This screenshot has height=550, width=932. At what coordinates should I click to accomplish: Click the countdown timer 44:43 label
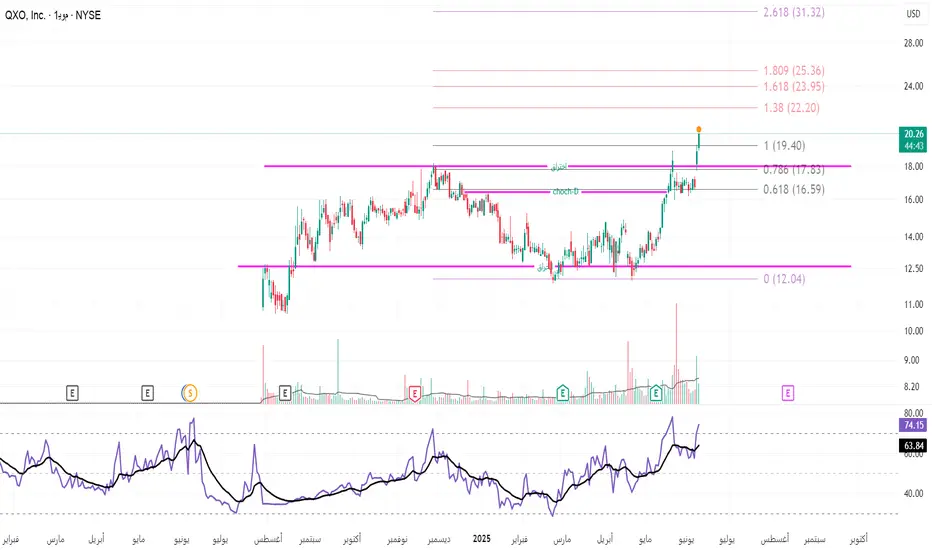click(x=914, y=146)
